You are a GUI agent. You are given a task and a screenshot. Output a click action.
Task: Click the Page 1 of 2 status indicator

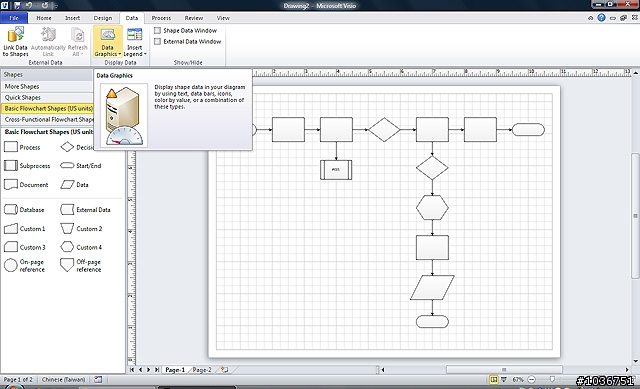[18, 380]
